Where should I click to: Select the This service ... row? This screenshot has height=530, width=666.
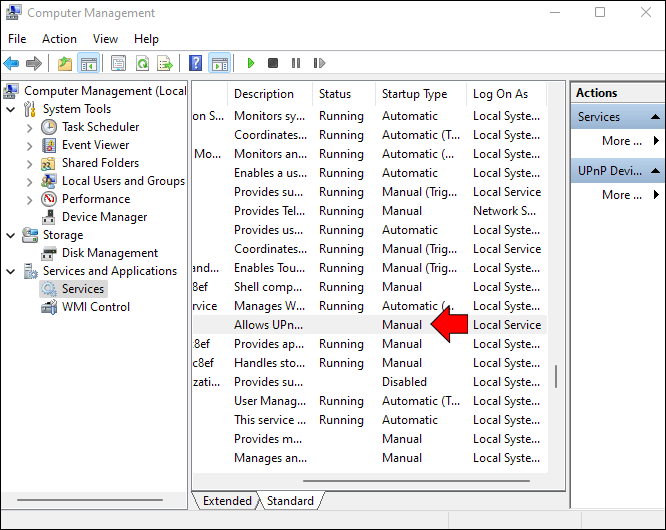pos(370,420)
